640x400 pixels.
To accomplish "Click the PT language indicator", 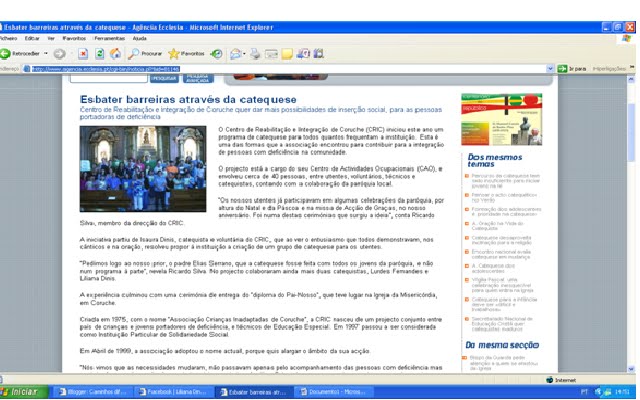I will [584, 392].
